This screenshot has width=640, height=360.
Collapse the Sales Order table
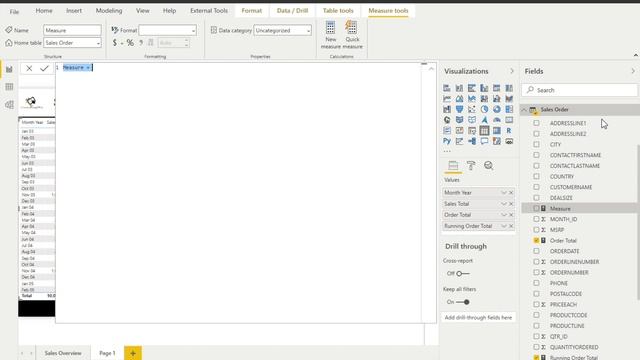524,110
